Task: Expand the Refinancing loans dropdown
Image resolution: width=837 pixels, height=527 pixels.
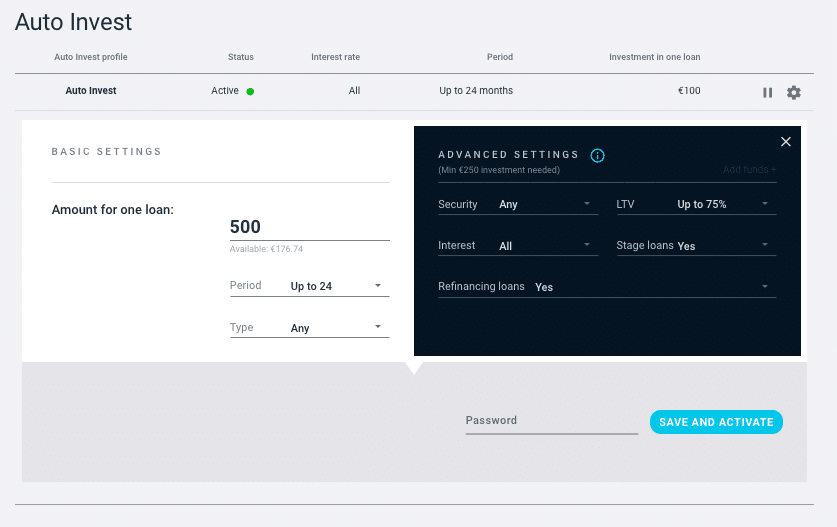Action: 607,287
